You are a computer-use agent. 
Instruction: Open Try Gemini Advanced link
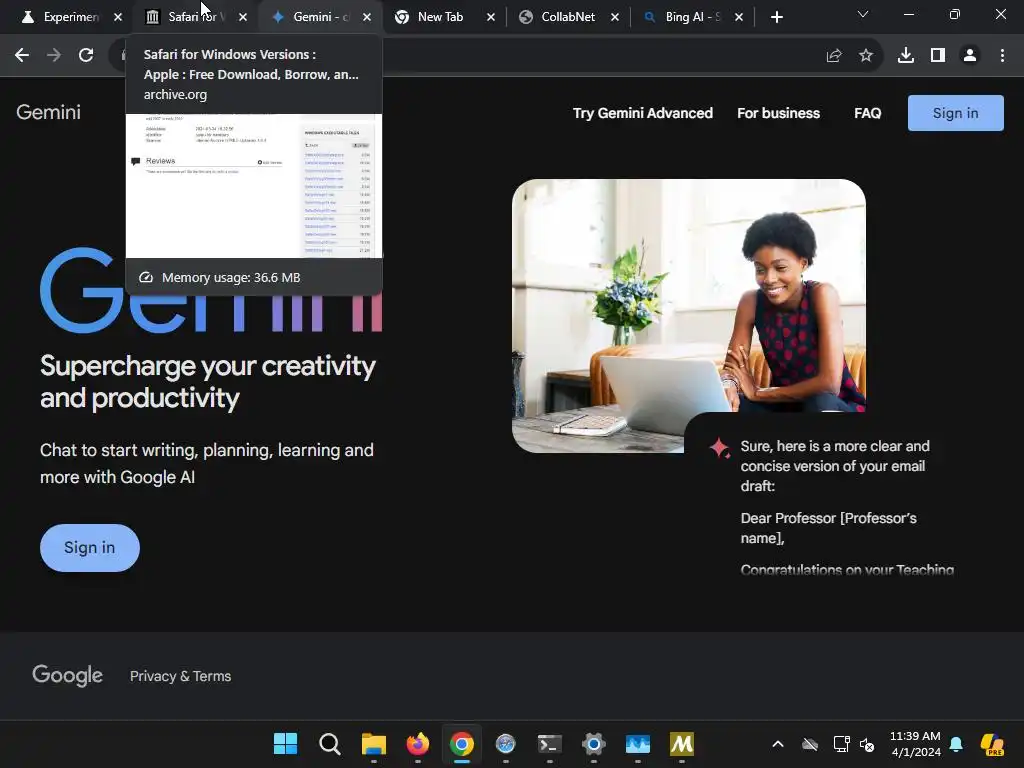(x=643, y=113)
